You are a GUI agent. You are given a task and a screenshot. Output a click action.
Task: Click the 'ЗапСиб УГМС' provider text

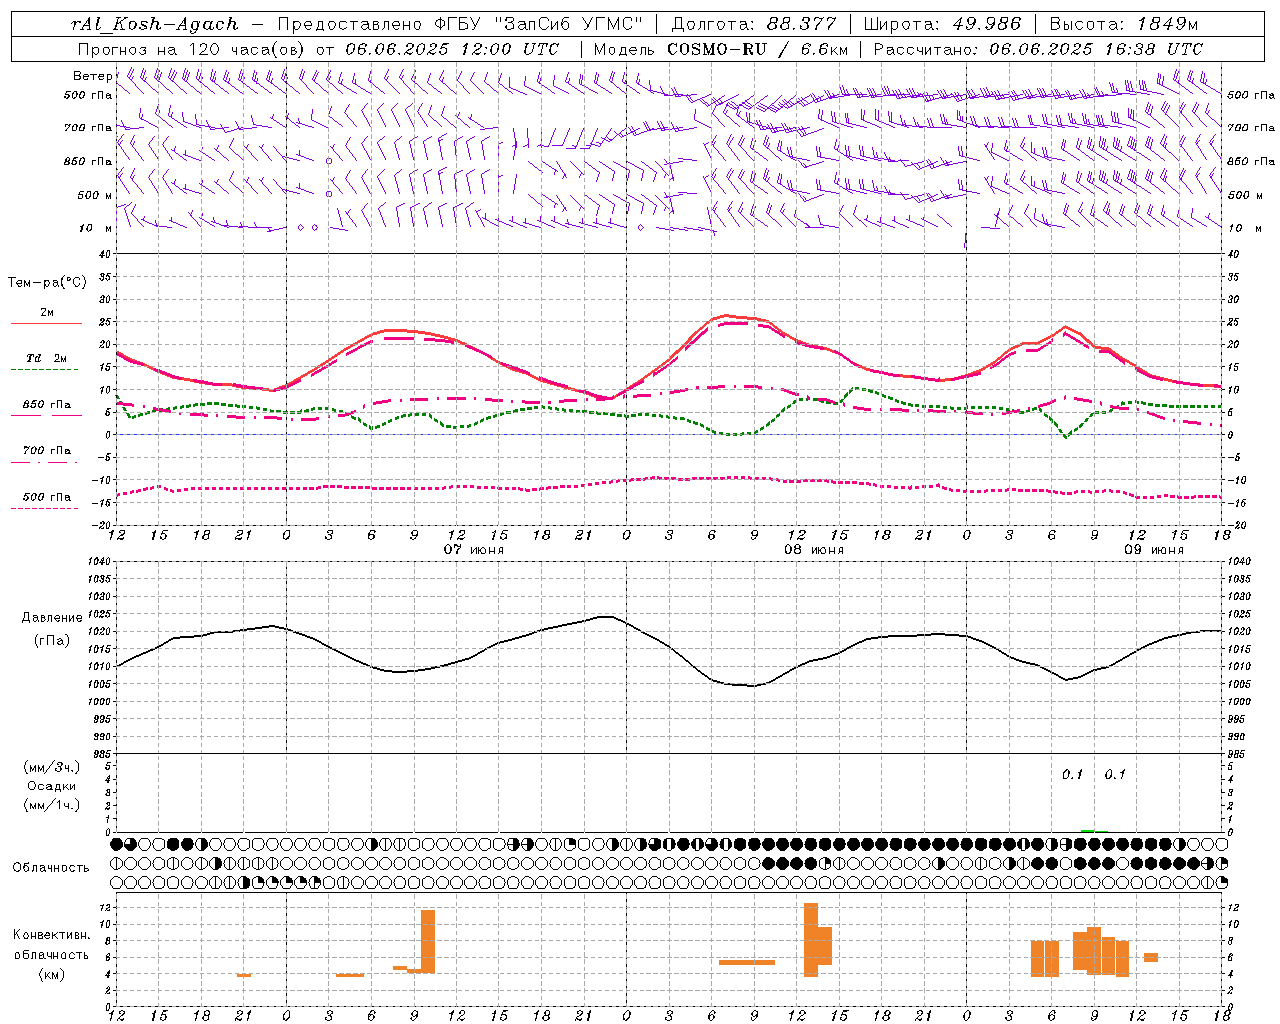point(570,24)
